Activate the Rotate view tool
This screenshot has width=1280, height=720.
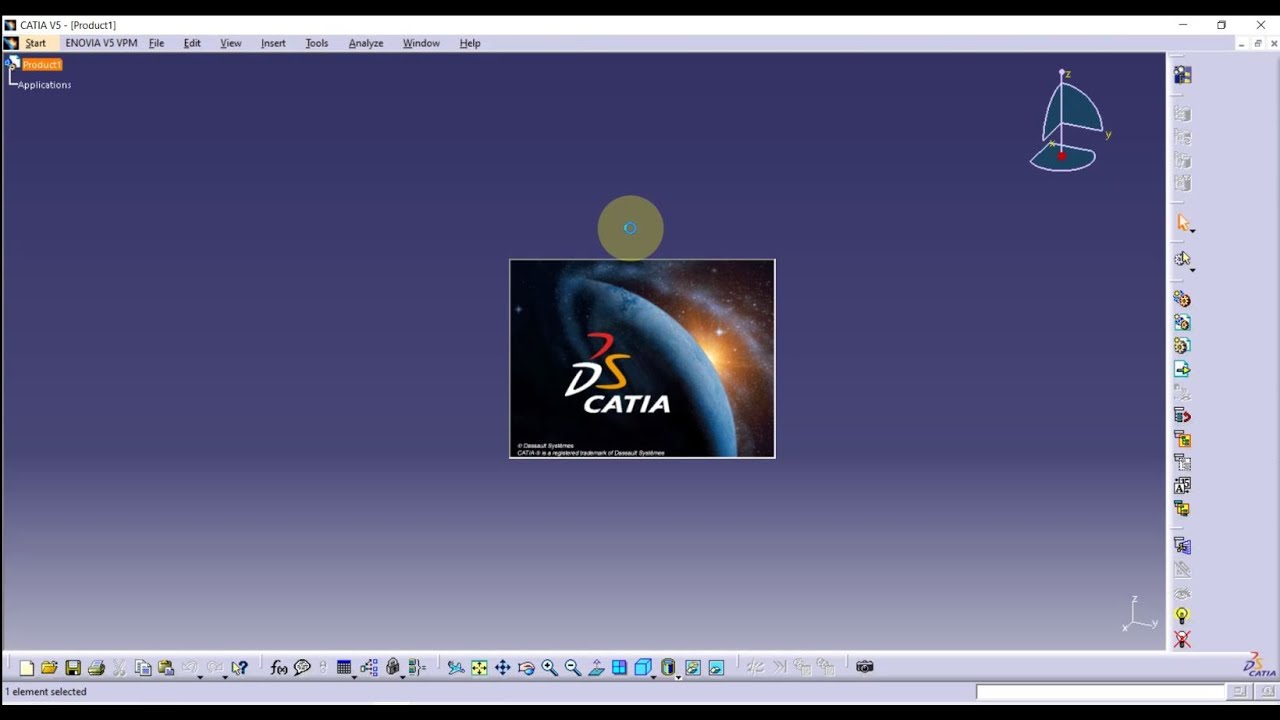[526, 668]
